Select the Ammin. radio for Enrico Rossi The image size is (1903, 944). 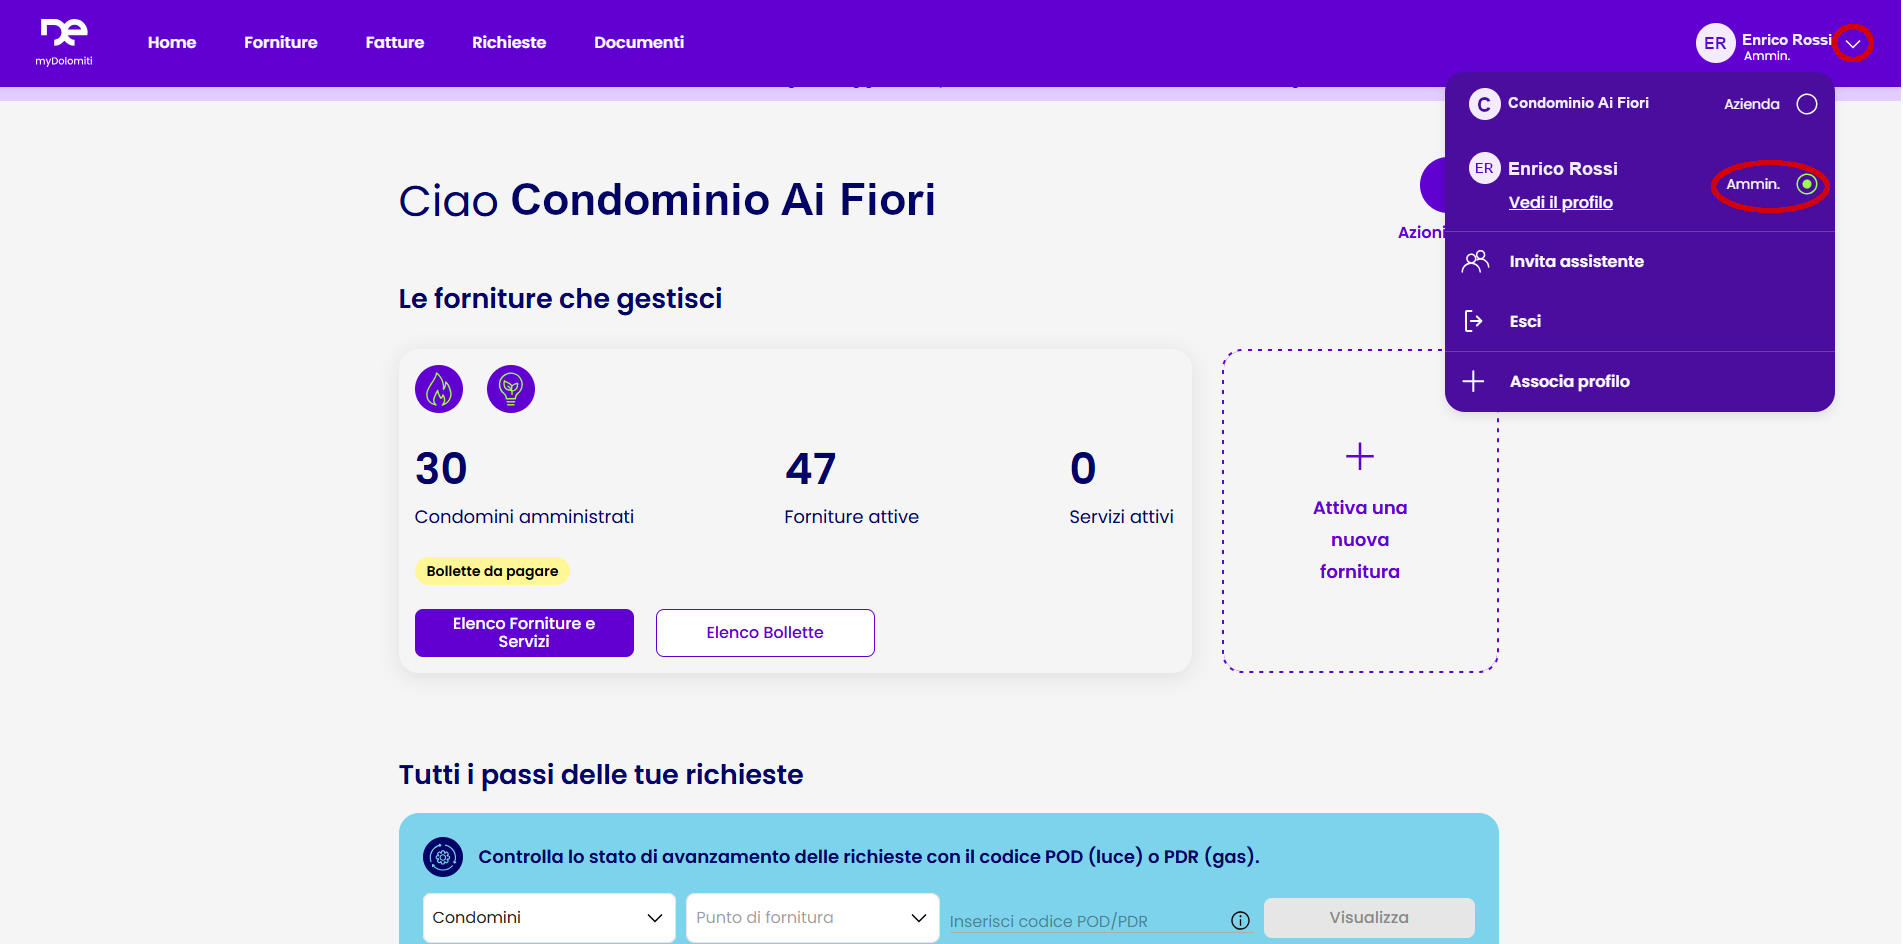[1806, 185]
